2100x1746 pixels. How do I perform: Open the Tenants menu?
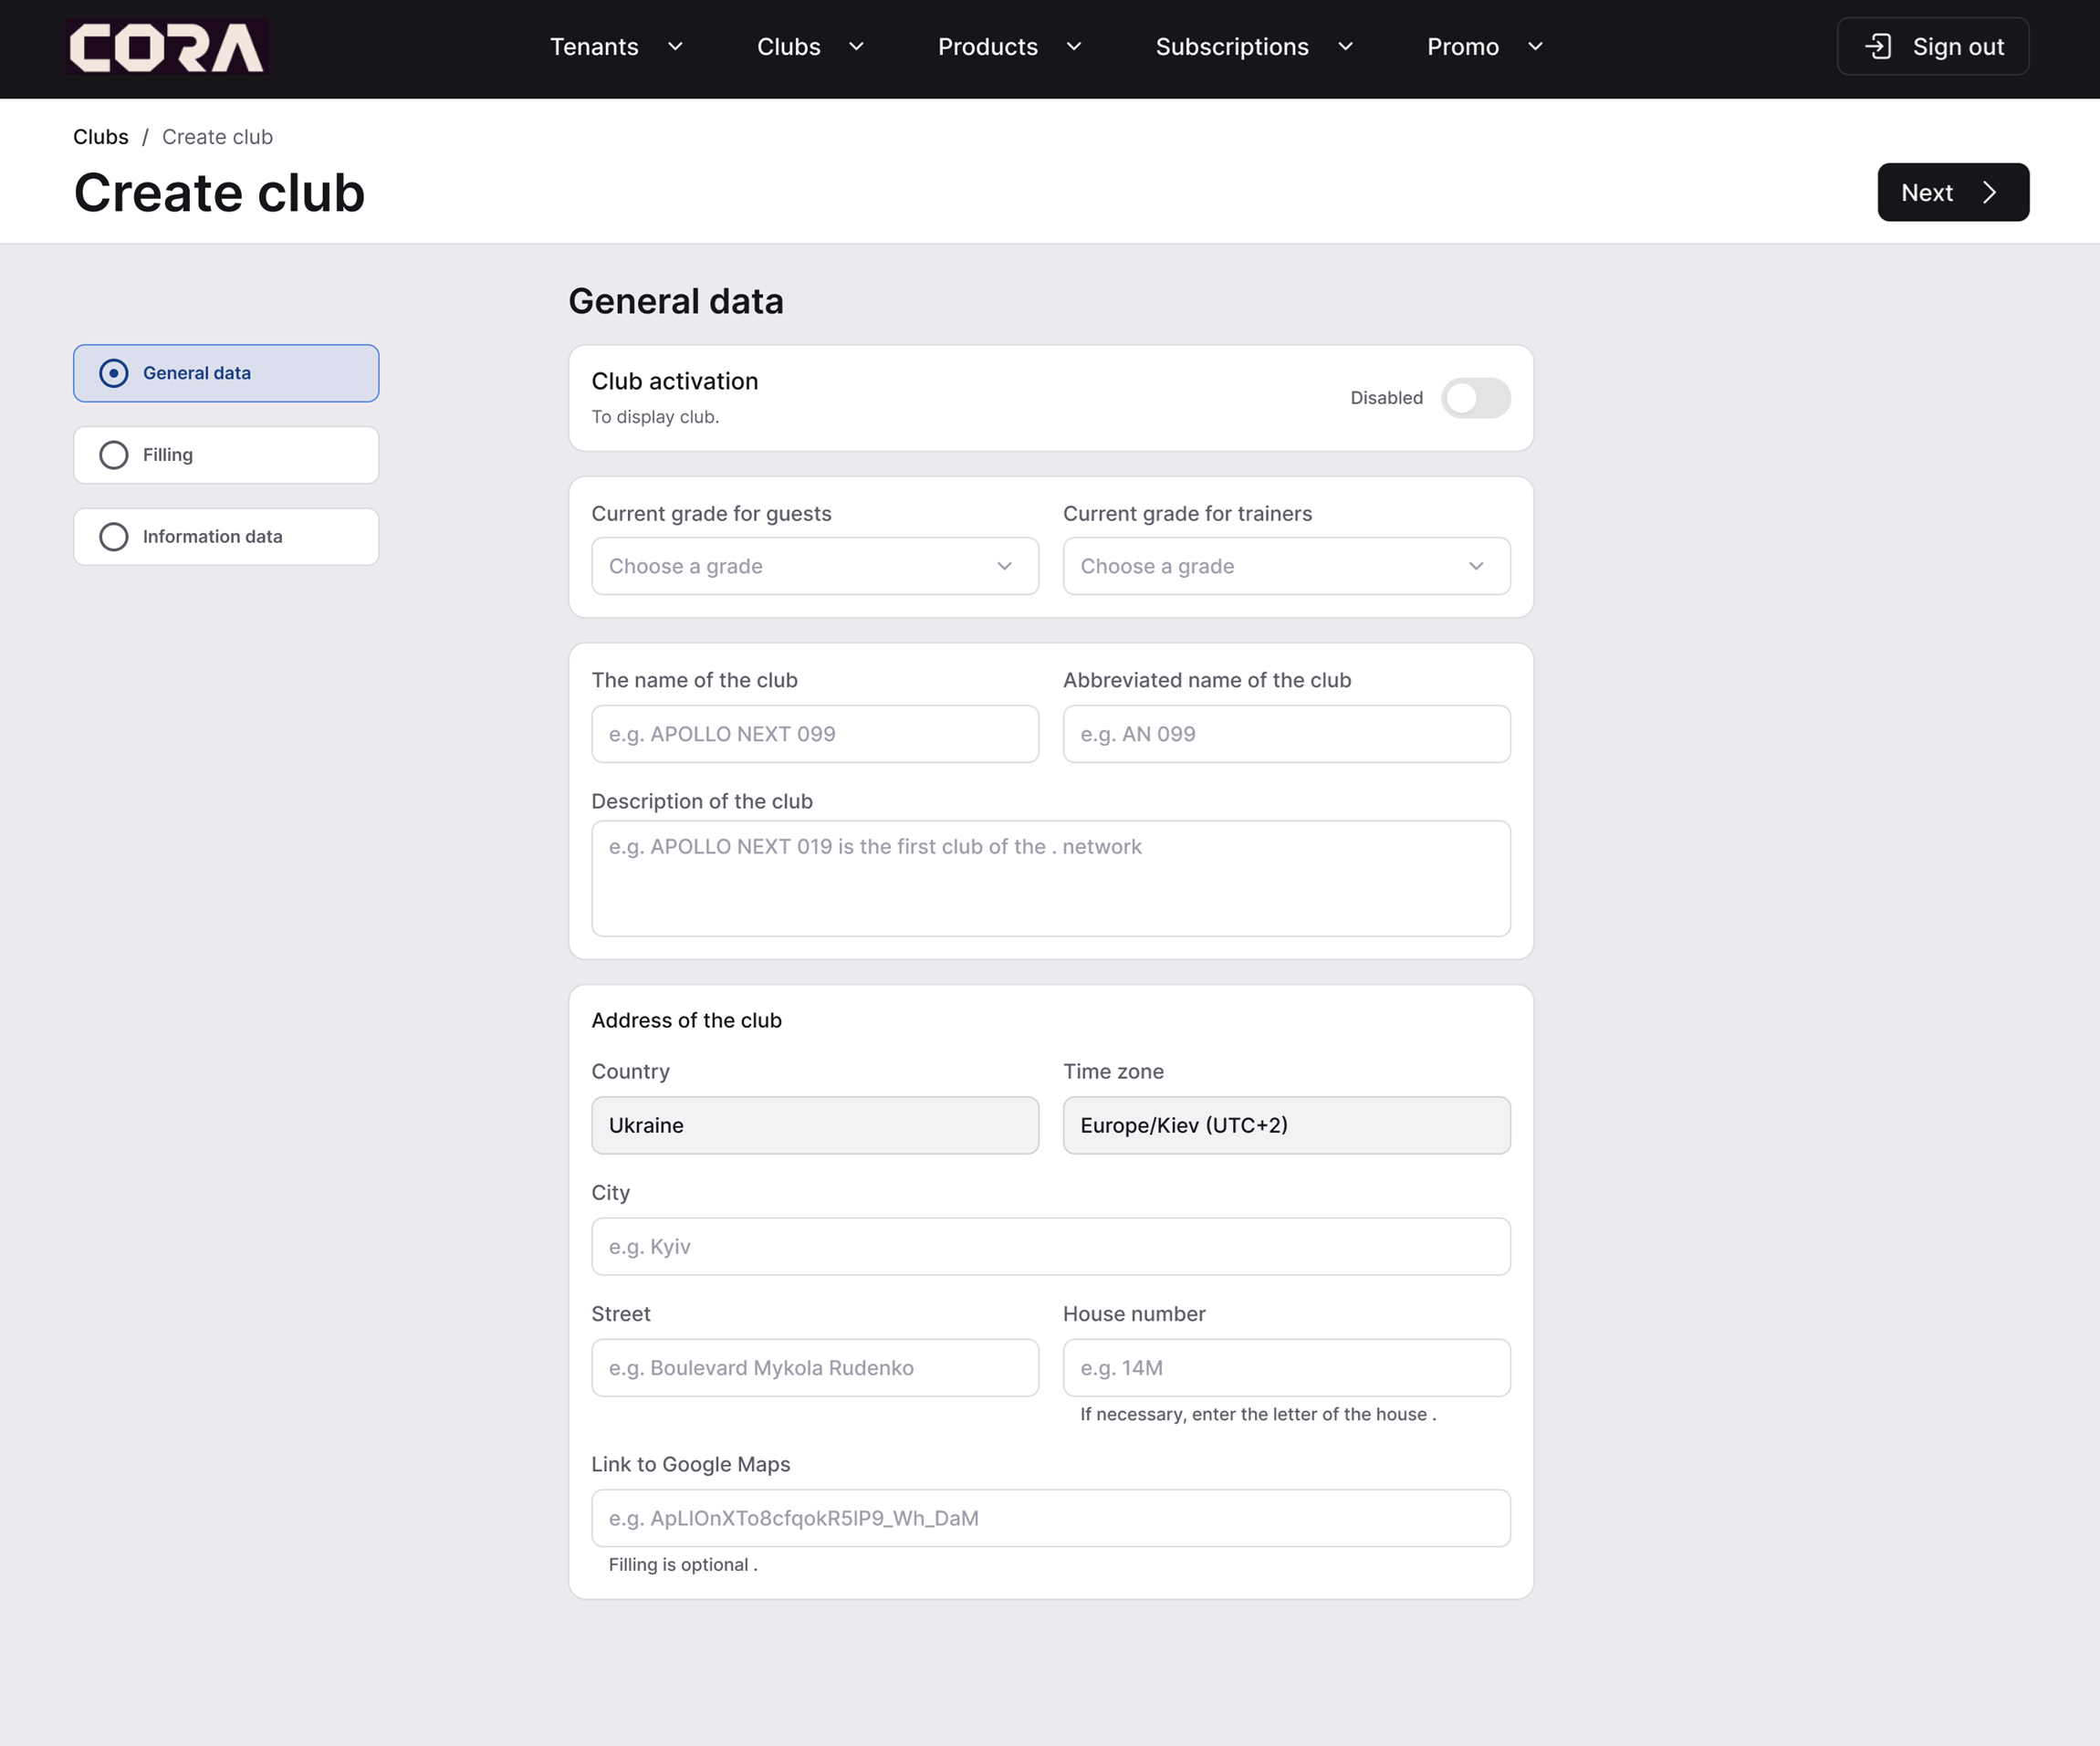point(617,46)
